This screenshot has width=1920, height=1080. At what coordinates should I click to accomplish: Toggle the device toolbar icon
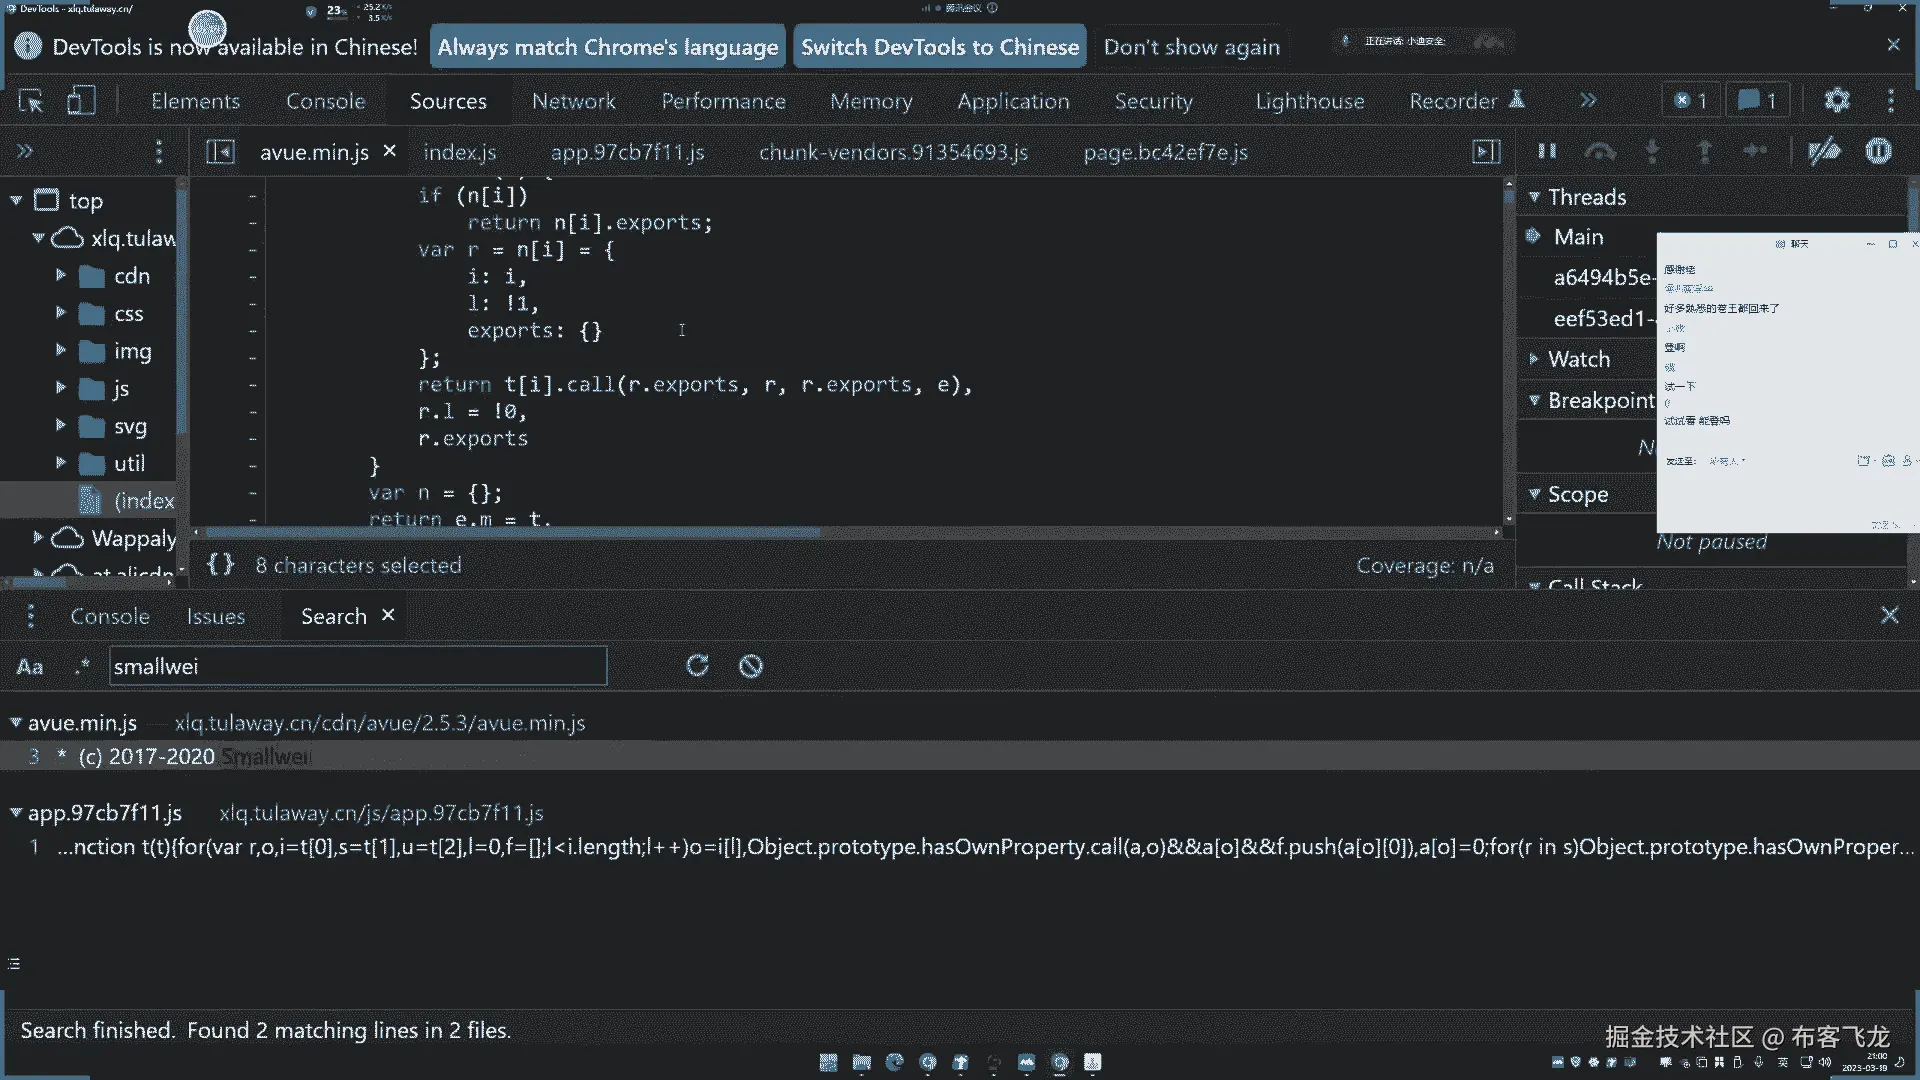coord(80,101)
